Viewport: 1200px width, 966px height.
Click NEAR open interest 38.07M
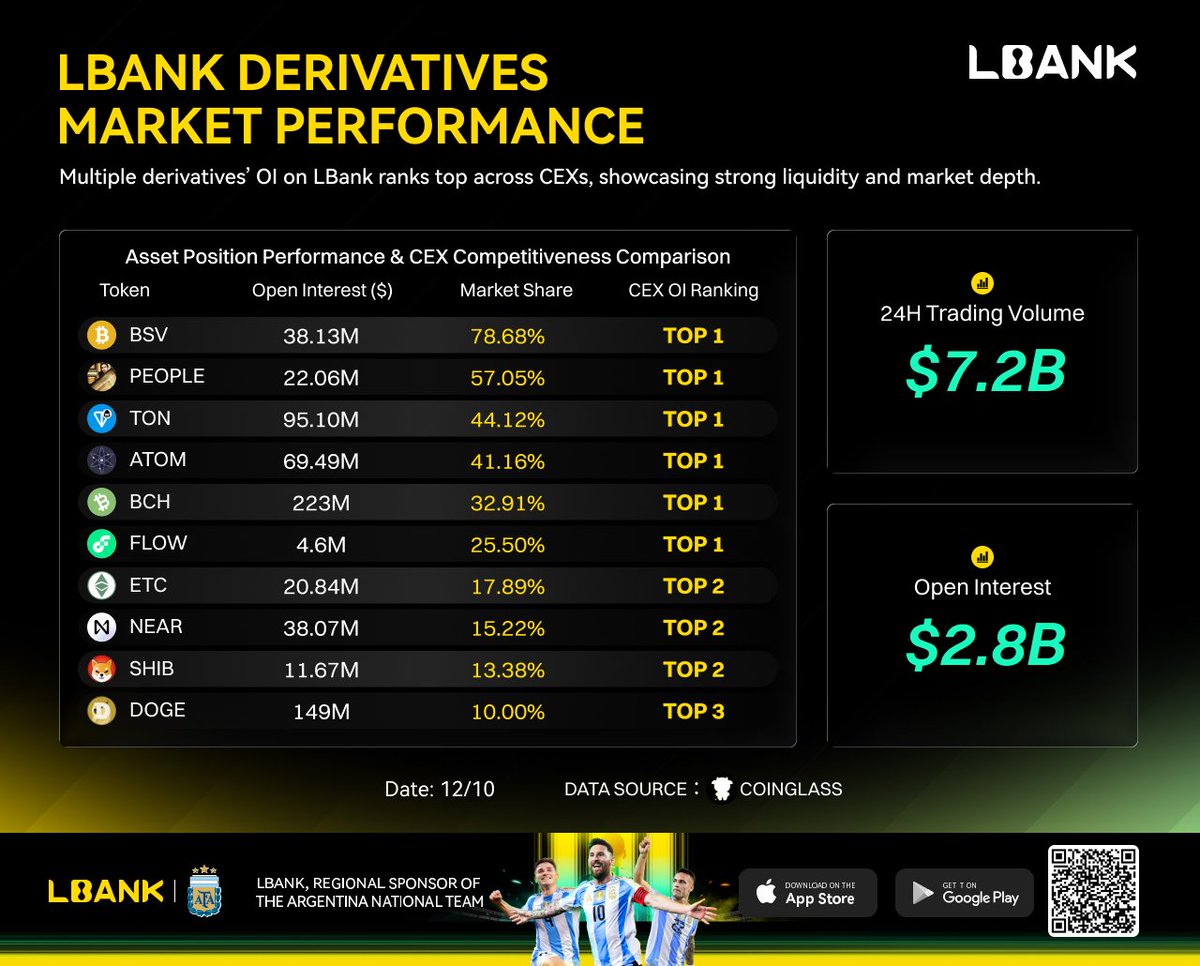321,629
